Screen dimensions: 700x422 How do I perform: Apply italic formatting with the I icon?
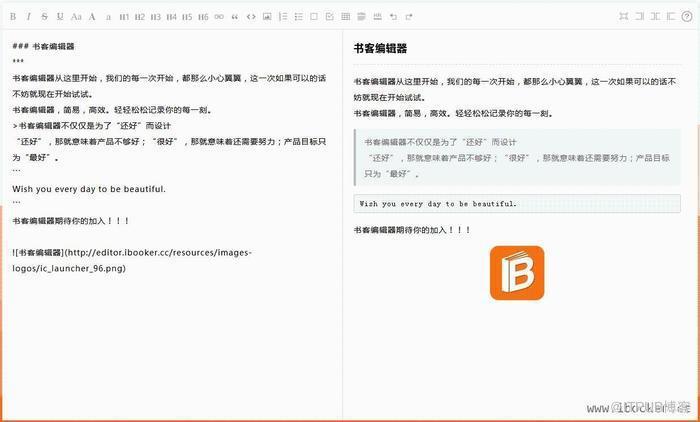coord(29,17)
